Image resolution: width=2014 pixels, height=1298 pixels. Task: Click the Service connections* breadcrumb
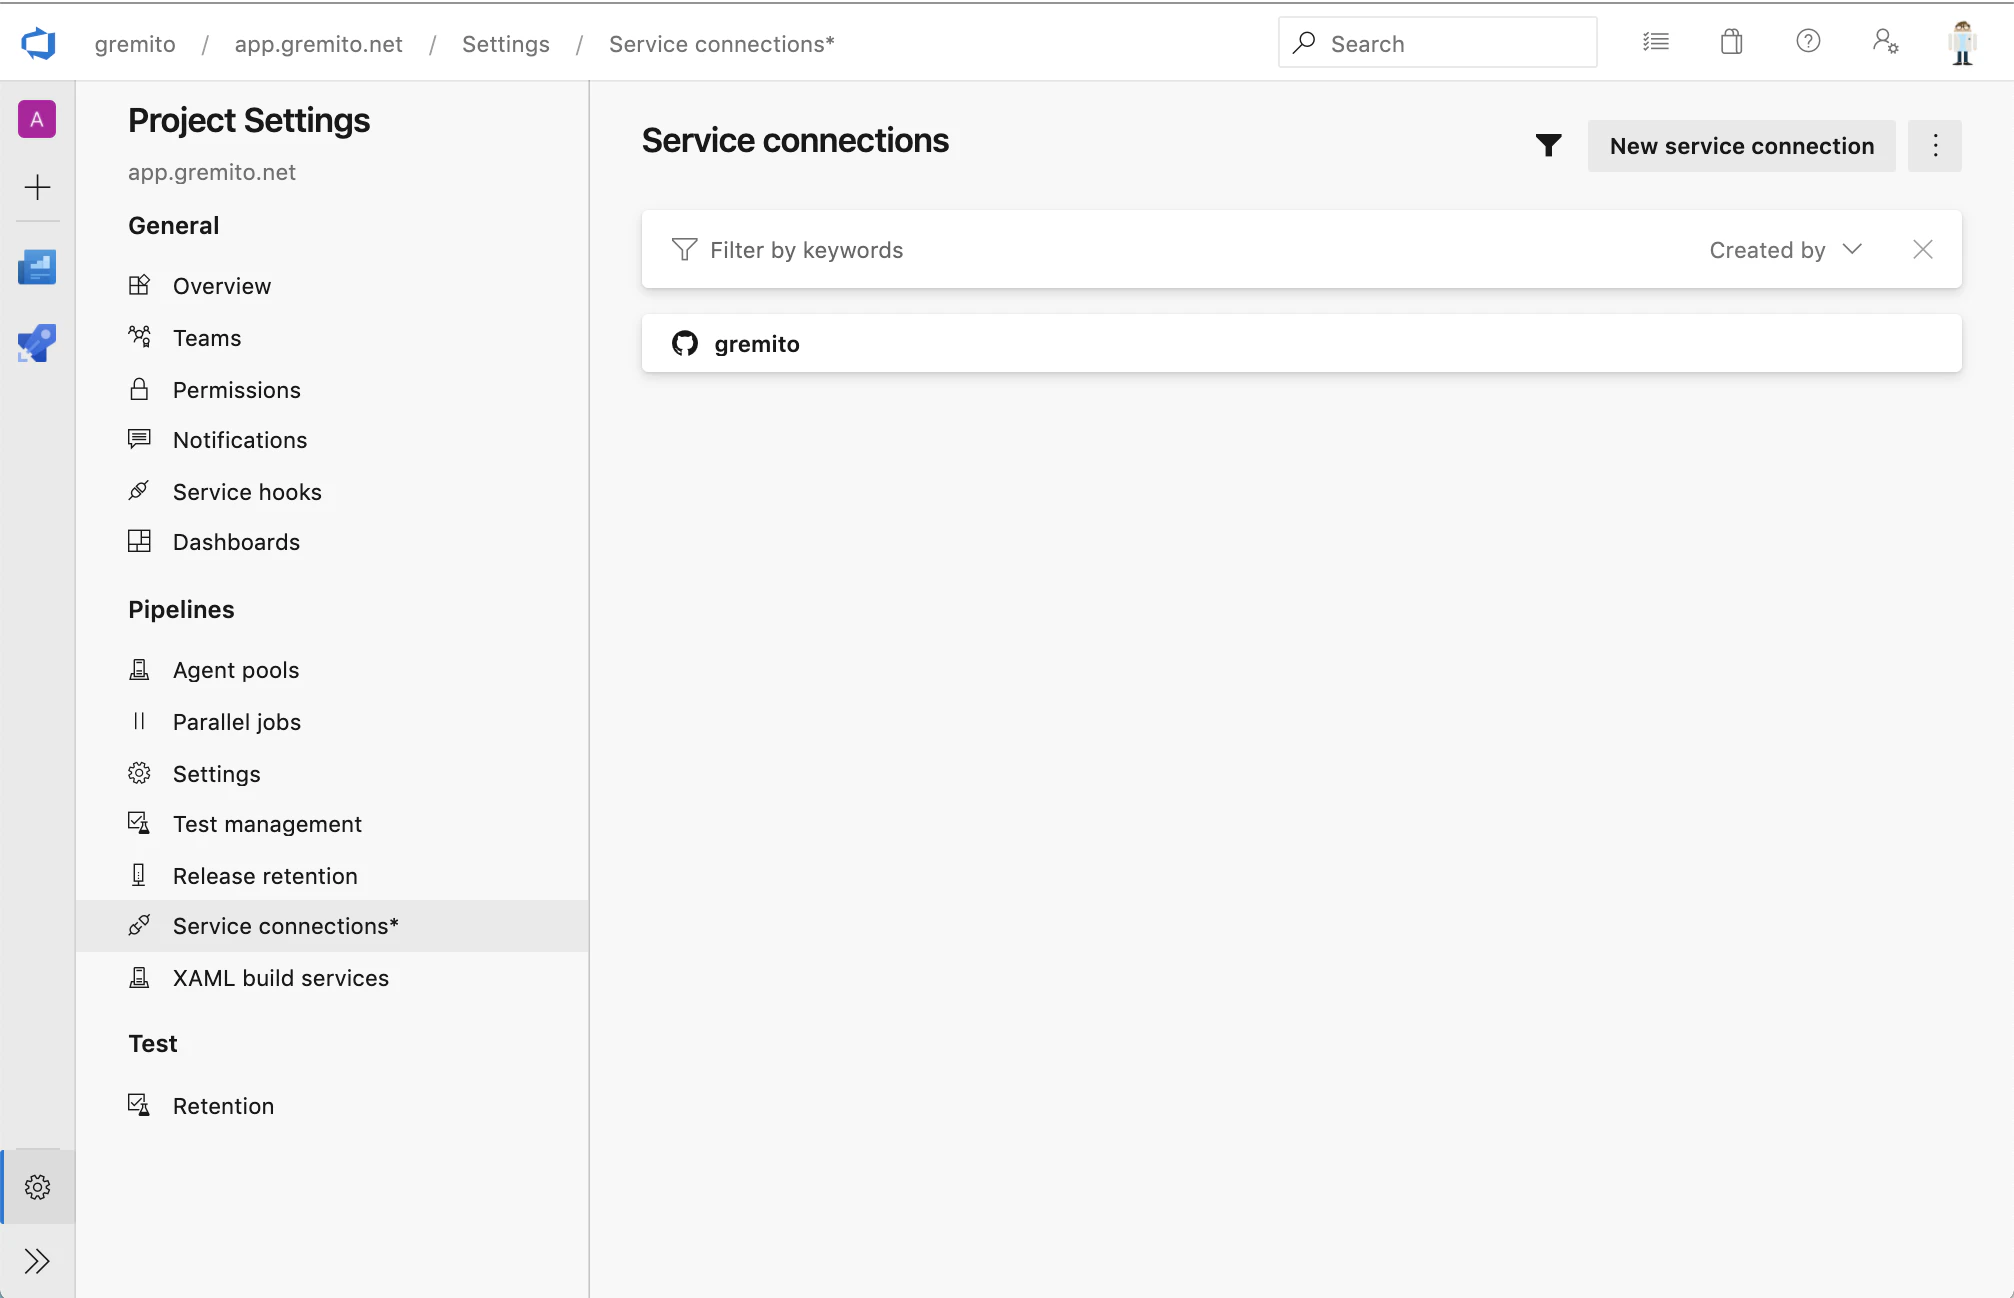pyautogui.click(x=722, y=44)
